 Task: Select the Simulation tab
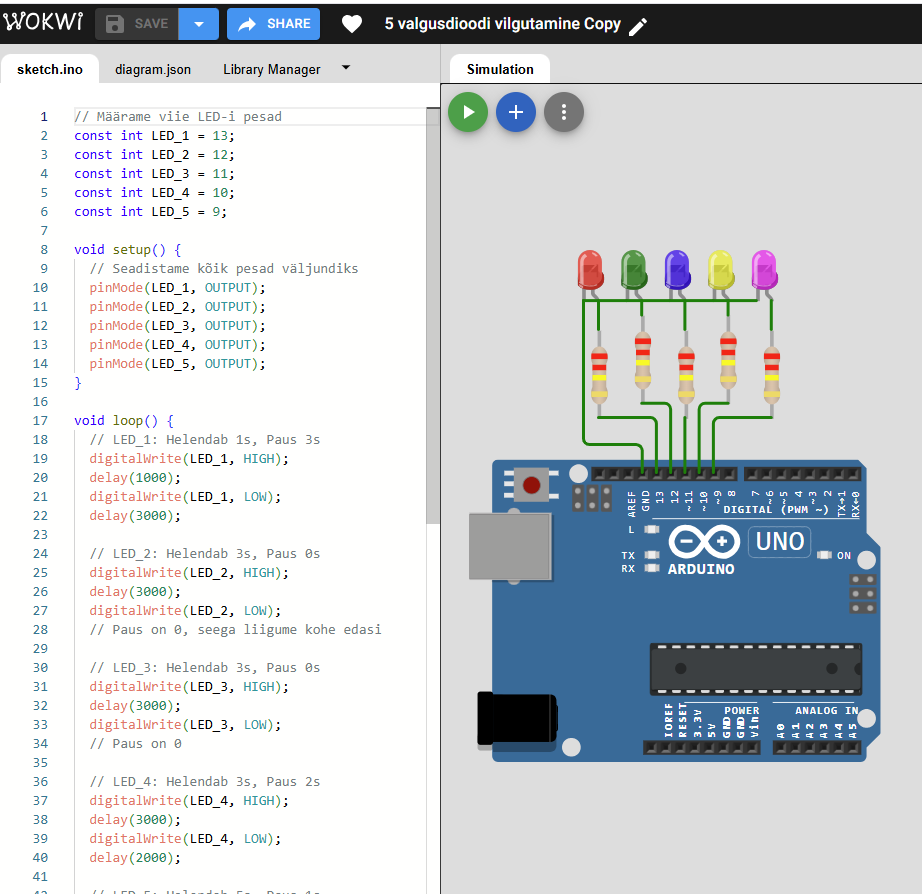point(500,69)
